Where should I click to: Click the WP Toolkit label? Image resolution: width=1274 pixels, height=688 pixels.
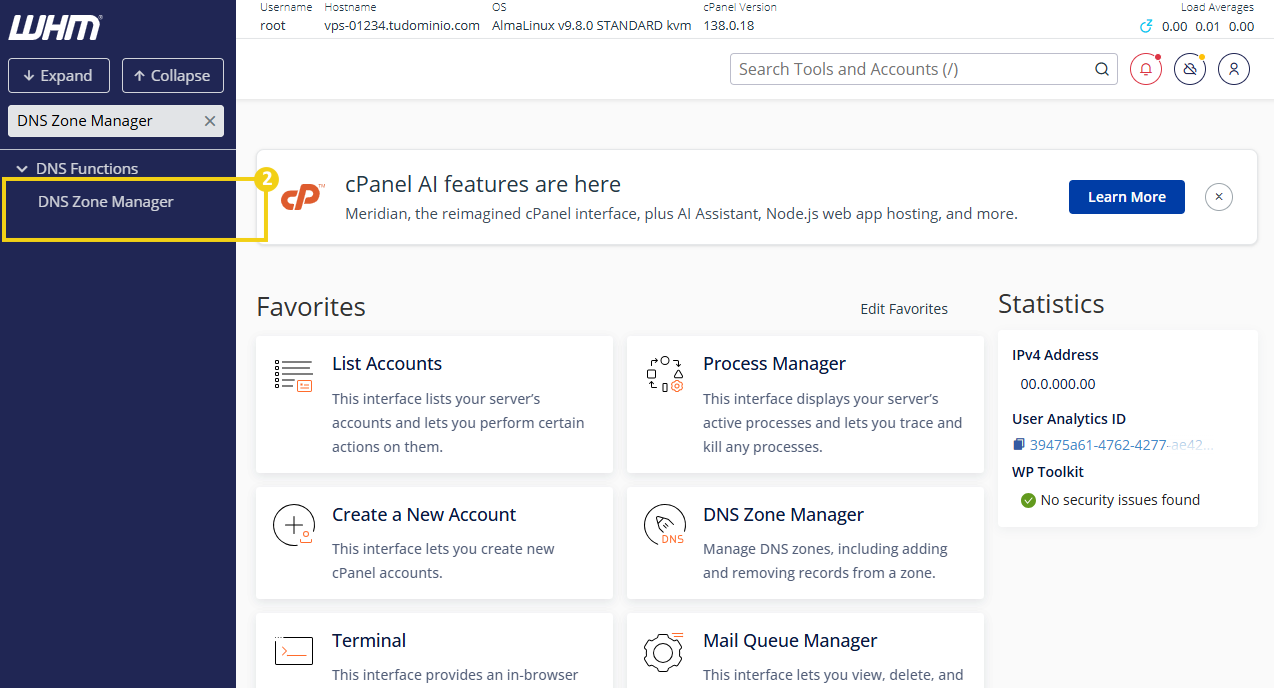coord(1048,472)
